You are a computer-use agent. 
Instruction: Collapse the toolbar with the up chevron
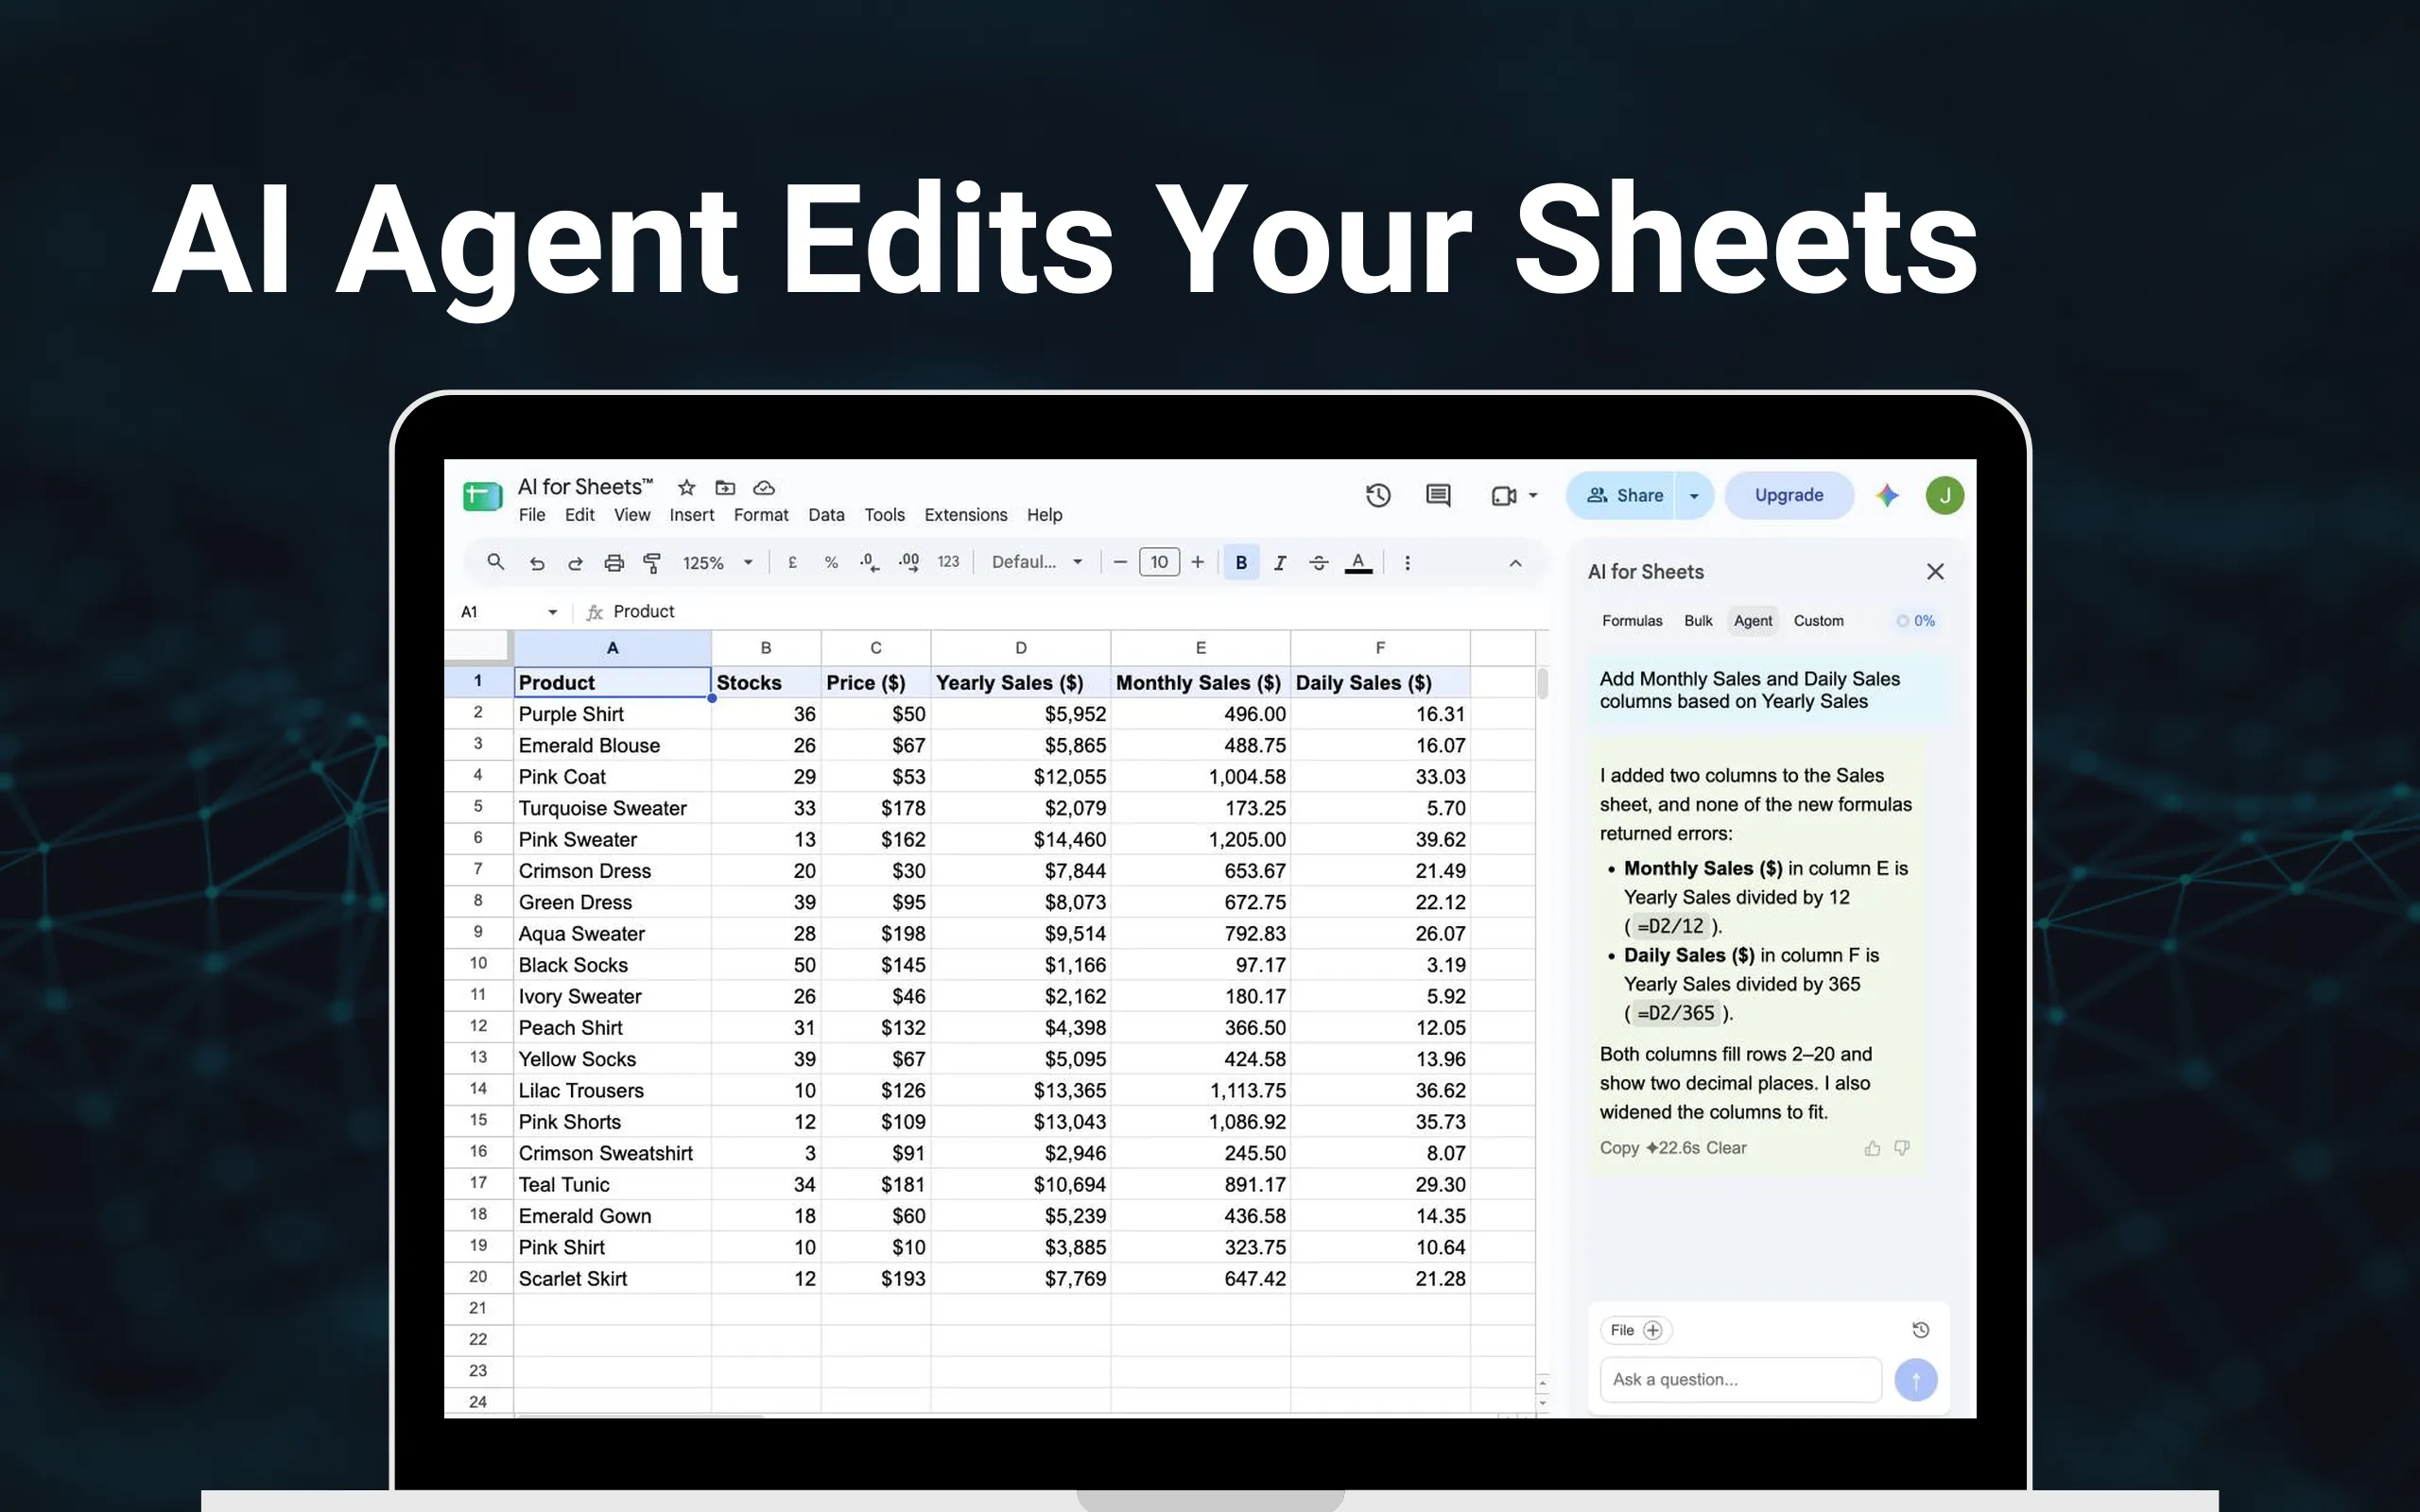pos(1515,563)
